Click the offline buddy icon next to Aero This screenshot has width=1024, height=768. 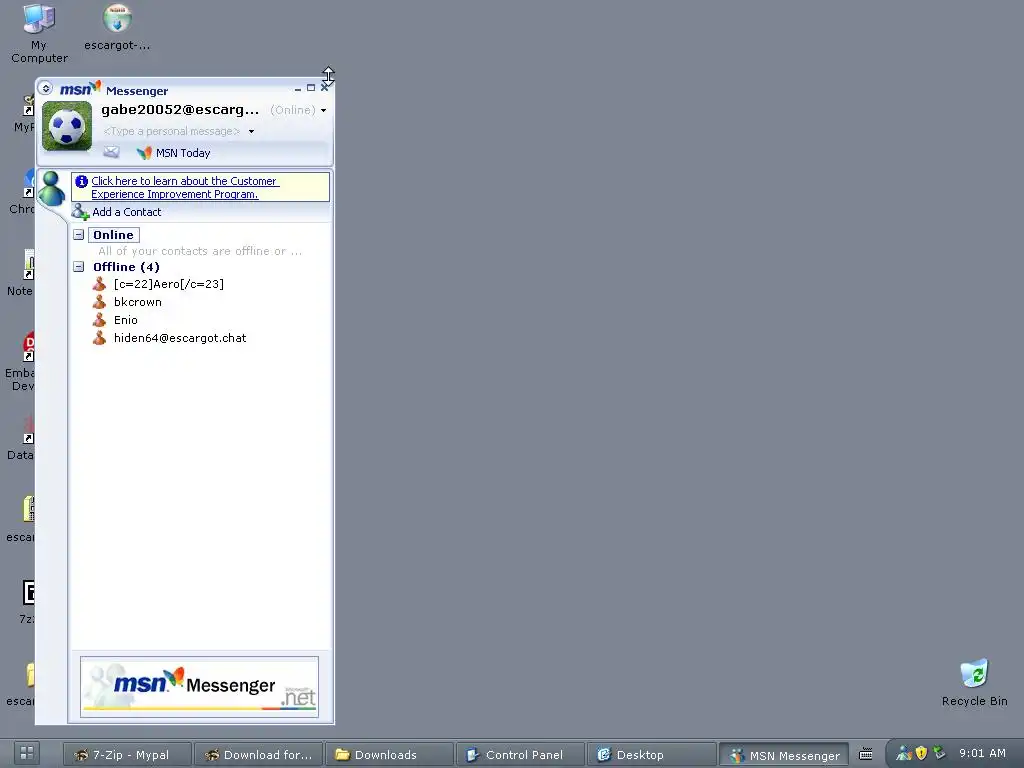tap(99, 283)
